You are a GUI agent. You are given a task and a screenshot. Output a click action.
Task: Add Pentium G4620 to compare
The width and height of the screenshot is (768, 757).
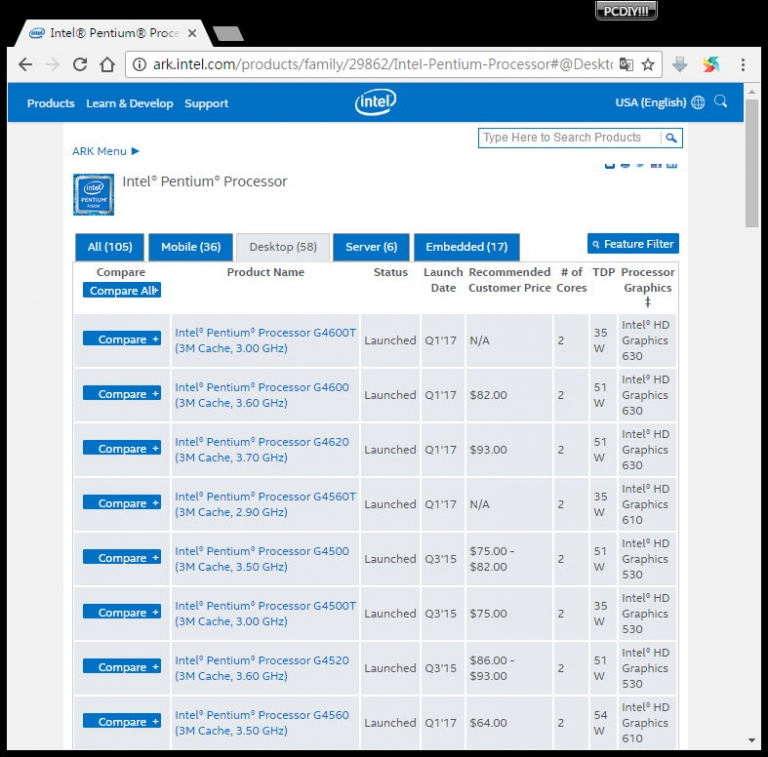[x=122, y=449]
